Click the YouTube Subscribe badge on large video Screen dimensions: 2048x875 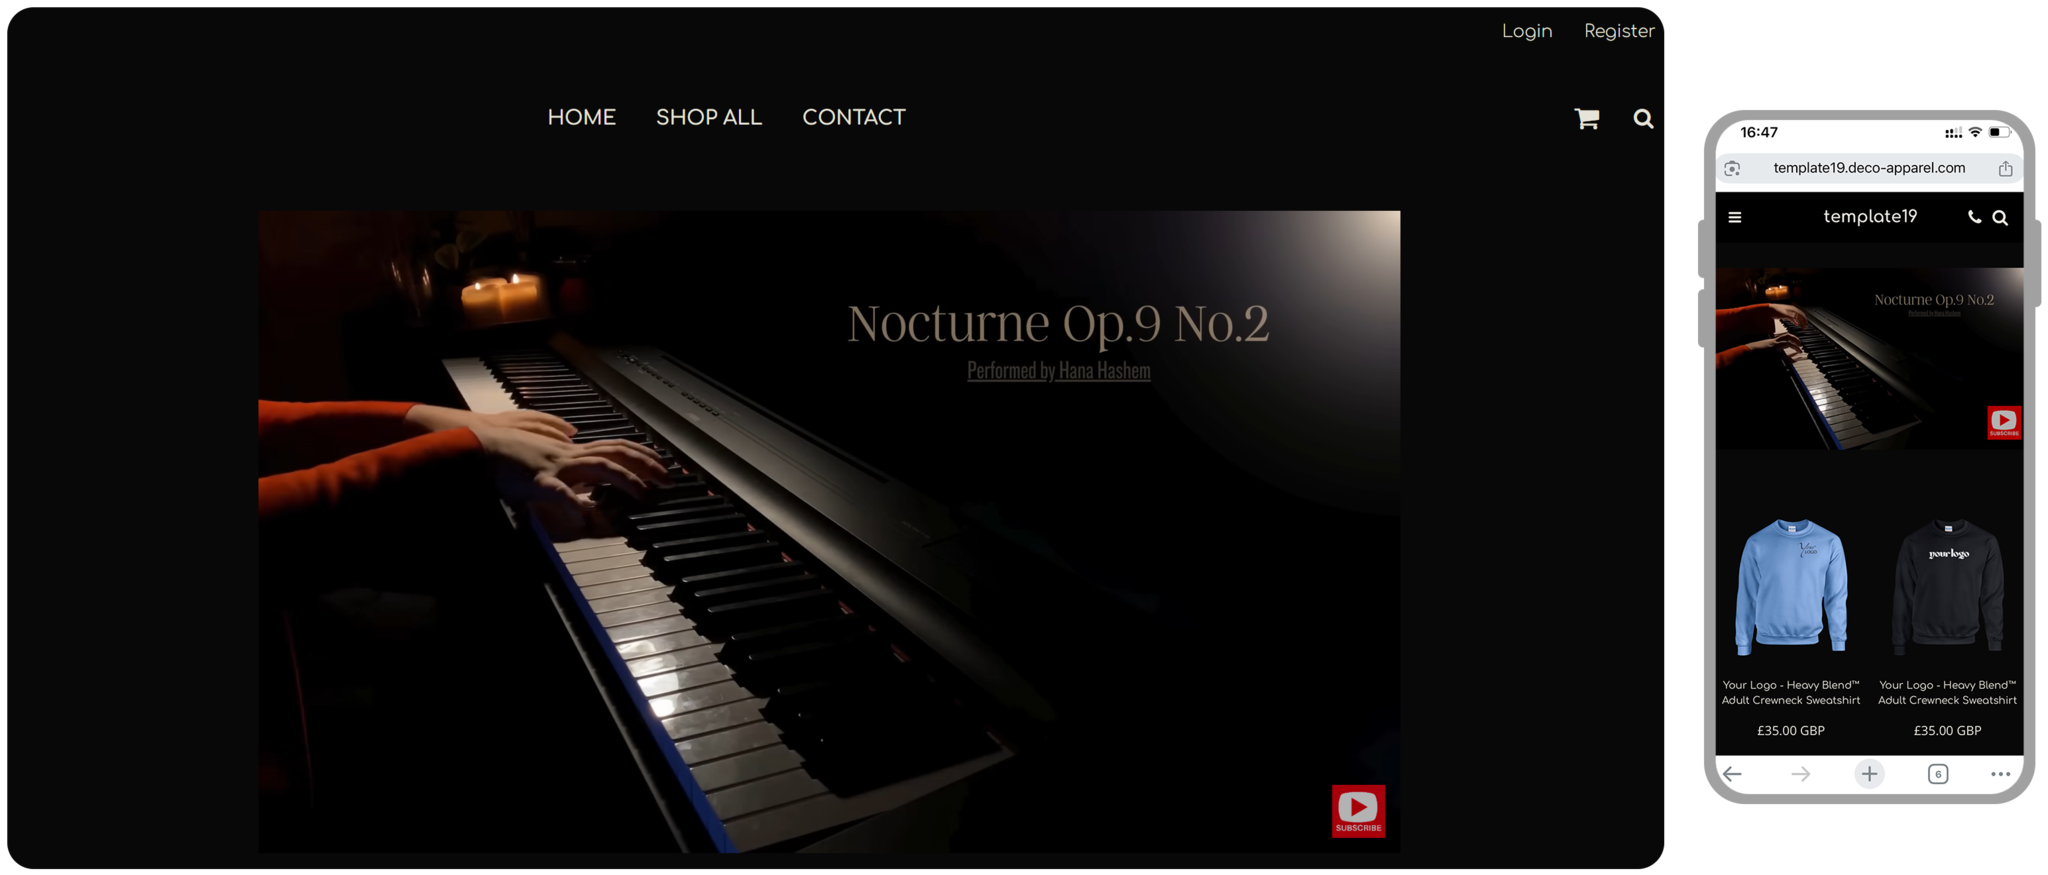point(1358,810)
